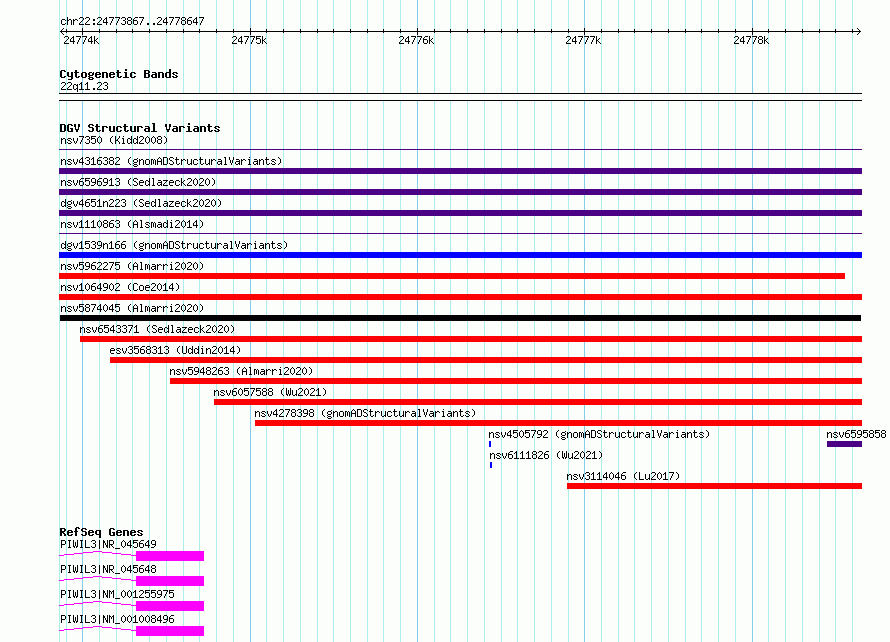Click the 24774k ruler position
The width and height of the screenshot is (890, 642).
(x=81, y=40)
